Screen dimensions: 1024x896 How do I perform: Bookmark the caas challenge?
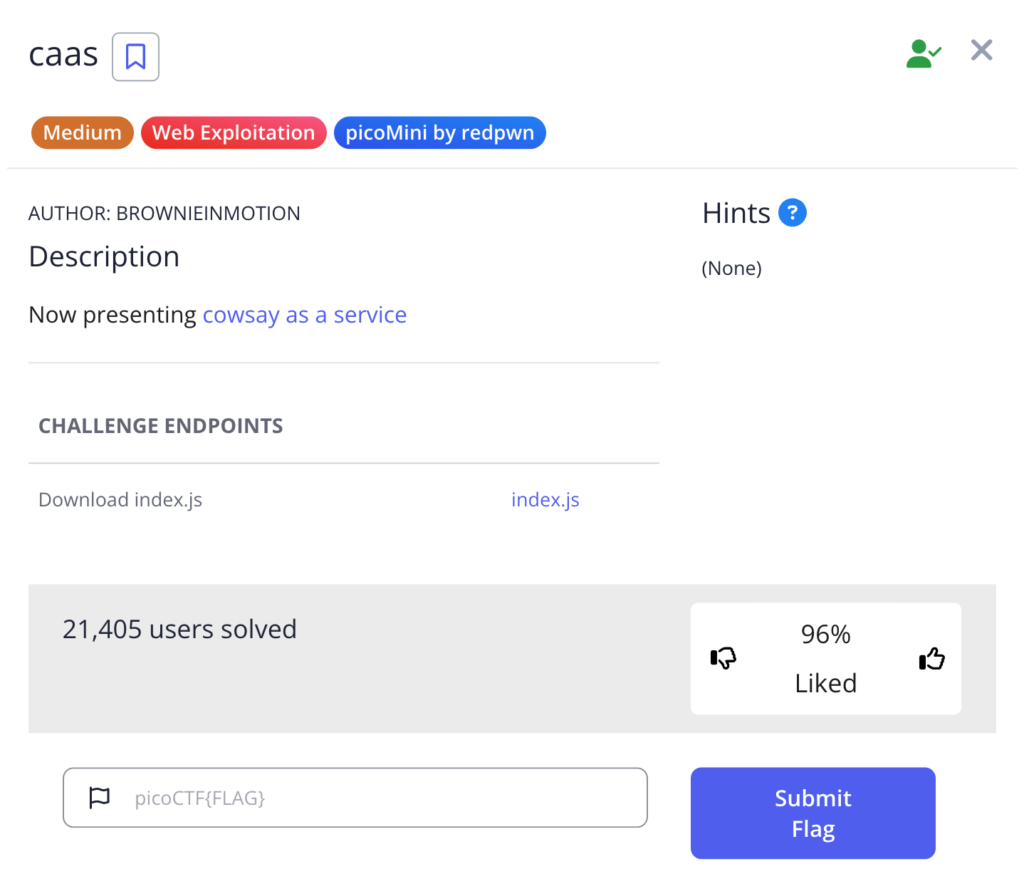click(x=135, y=56)
